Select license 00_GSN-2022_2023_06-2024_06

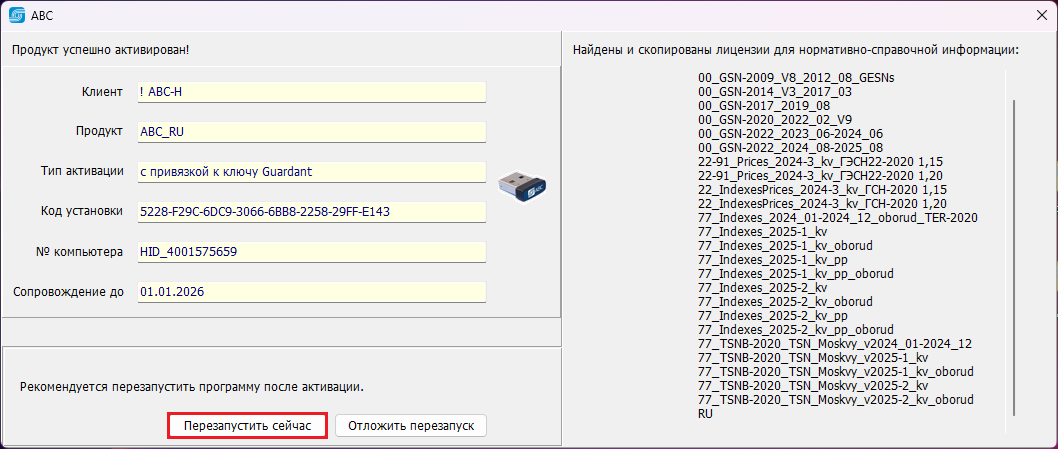(790, 134)
